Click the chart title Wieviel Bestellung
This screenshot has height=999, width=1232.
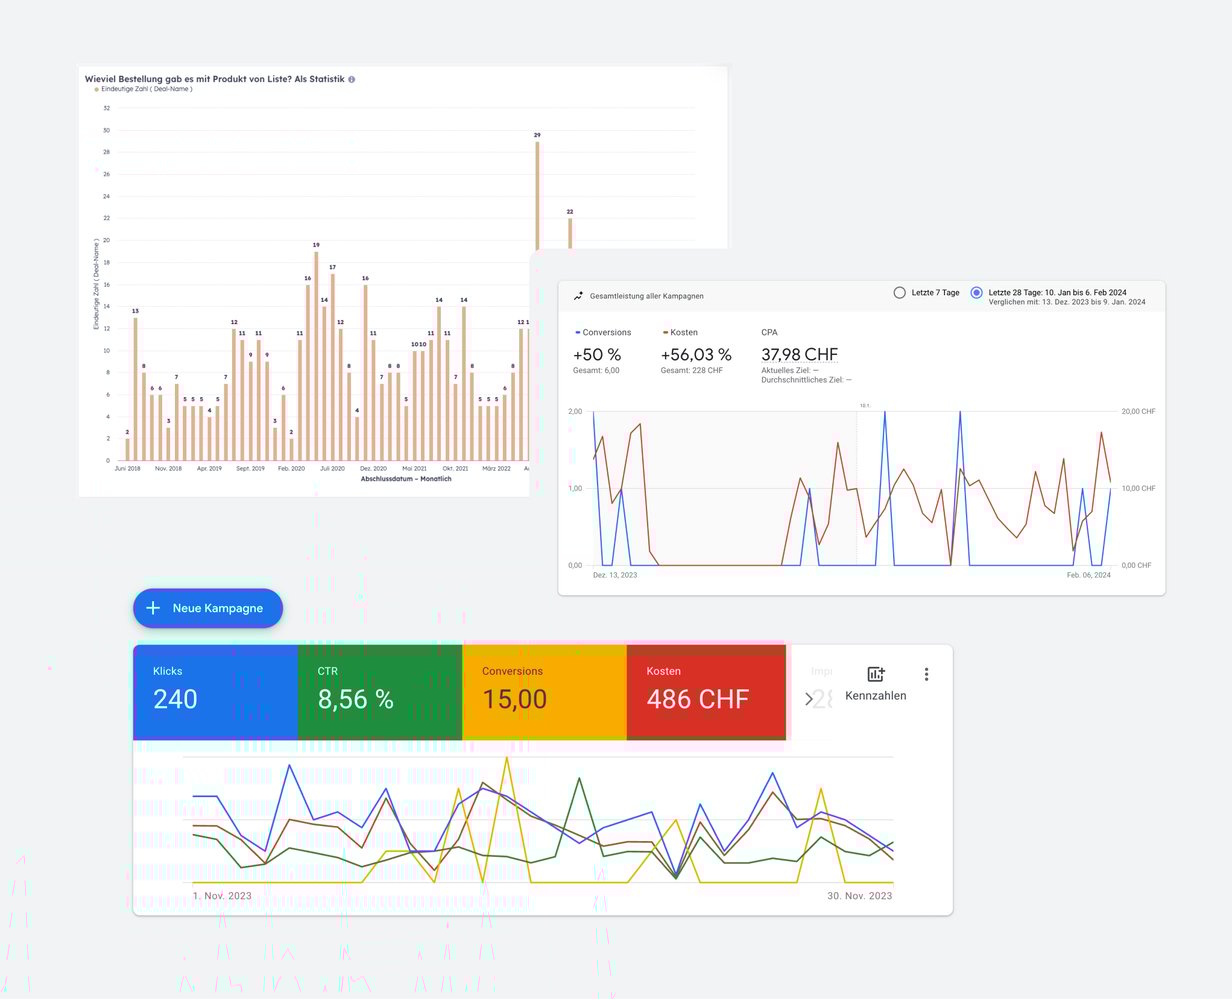[x=215, y=79]
